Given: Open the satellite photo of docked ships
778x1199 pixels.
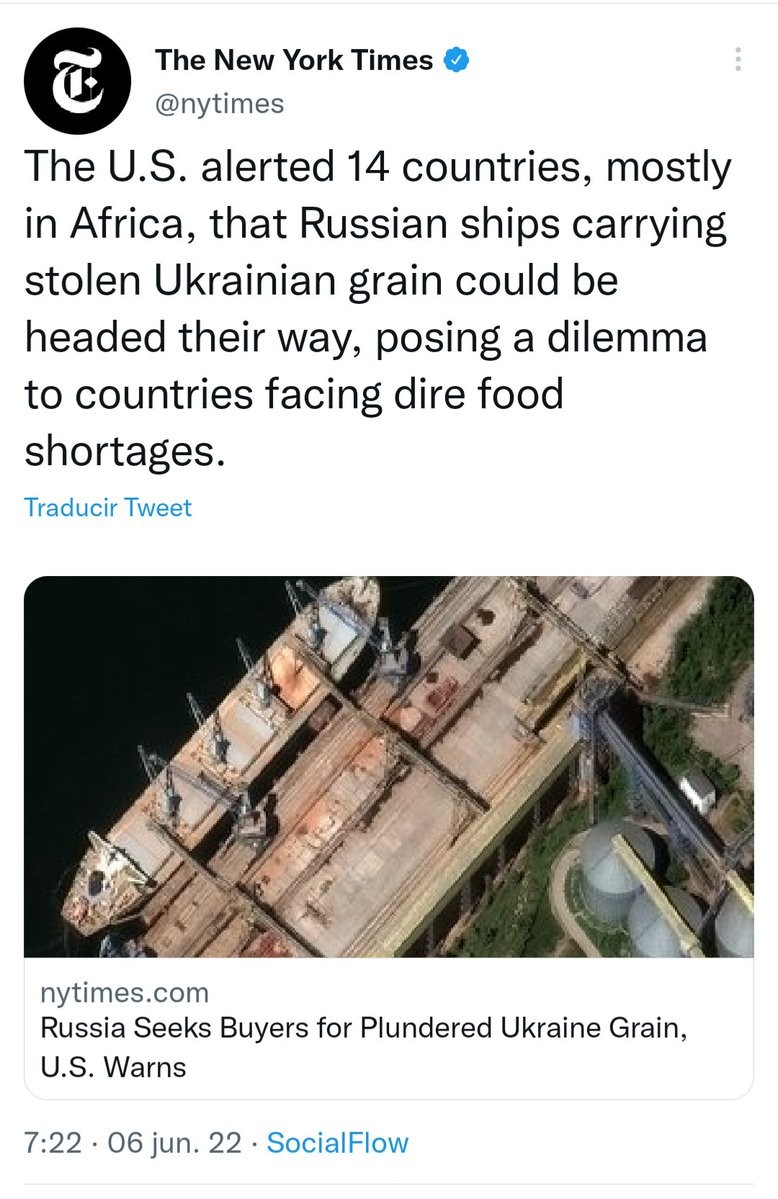Looking at the screenshot, I should (x=388, y=766).
